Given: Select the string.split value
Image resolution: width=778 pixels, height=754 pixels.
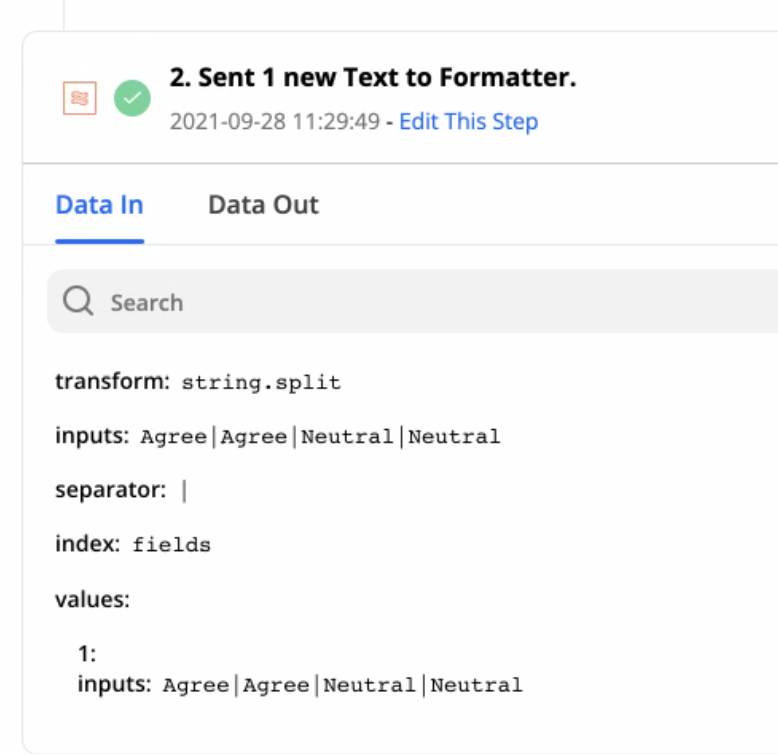Looking at the screenshot, I should [x=261, y=383].
